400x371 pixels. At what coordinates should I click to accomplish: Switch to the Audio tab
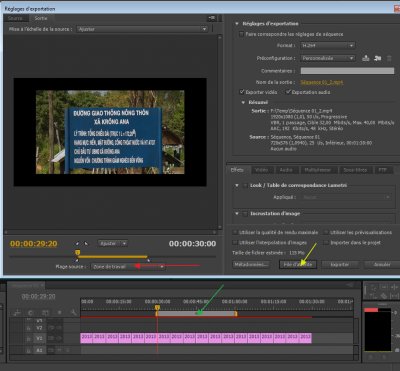286,170
